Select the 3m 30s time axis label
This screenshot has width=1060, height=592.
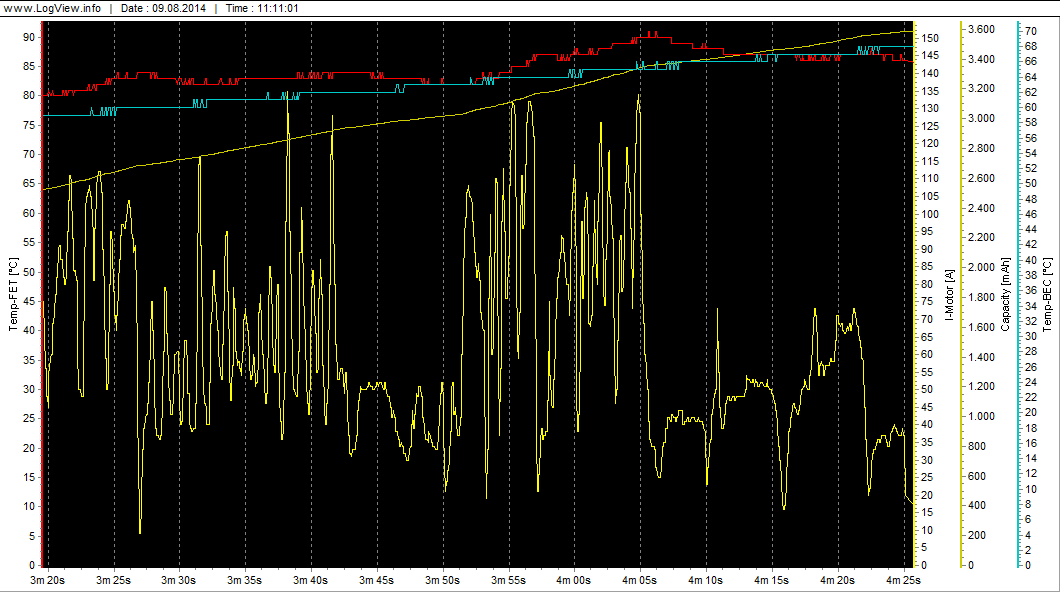click(x=178, y=580)
